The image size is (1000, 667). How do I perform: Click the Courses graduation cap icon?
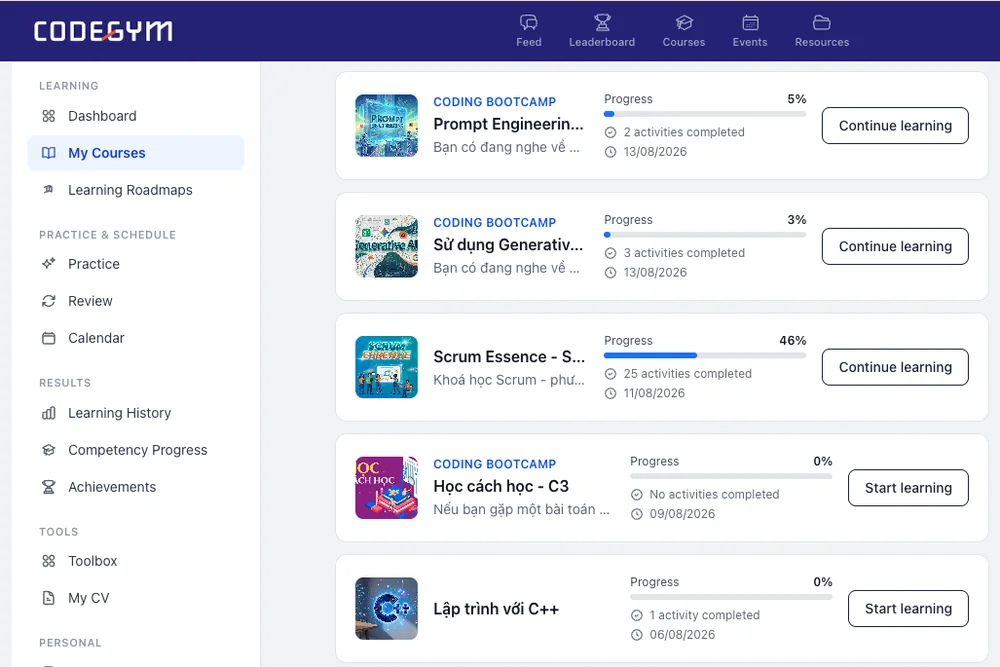(684, 22)
